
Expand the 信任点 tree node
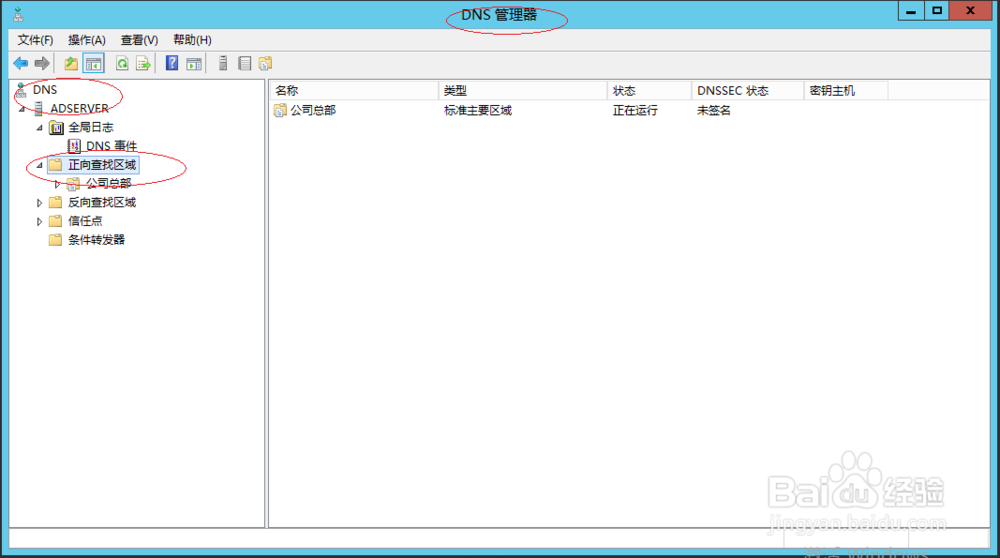(40, 221)
